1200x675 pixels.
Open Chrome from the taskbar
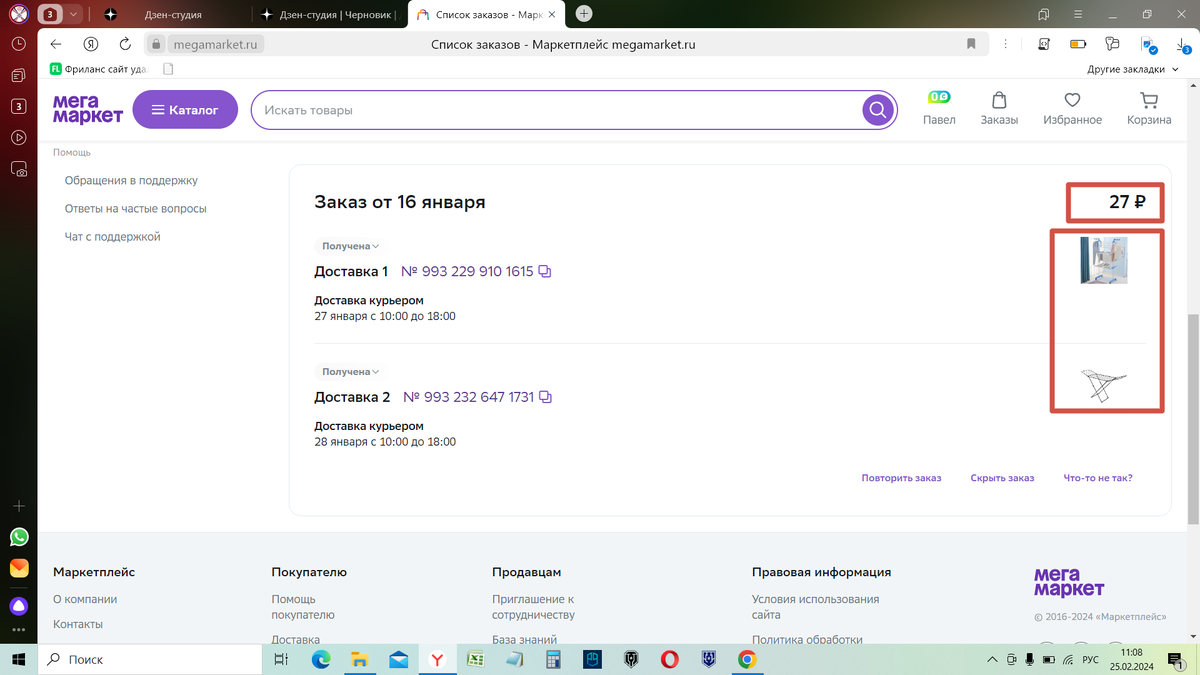[x=747, y=659]
